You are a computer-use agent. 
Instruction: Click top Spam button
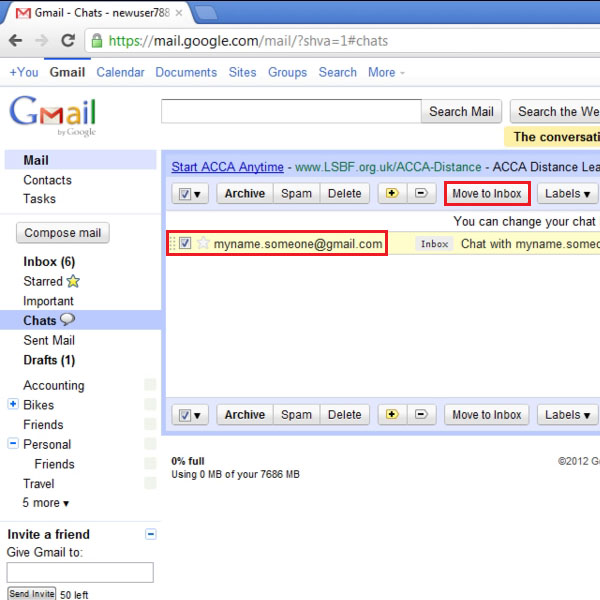(x=297, y=193)
